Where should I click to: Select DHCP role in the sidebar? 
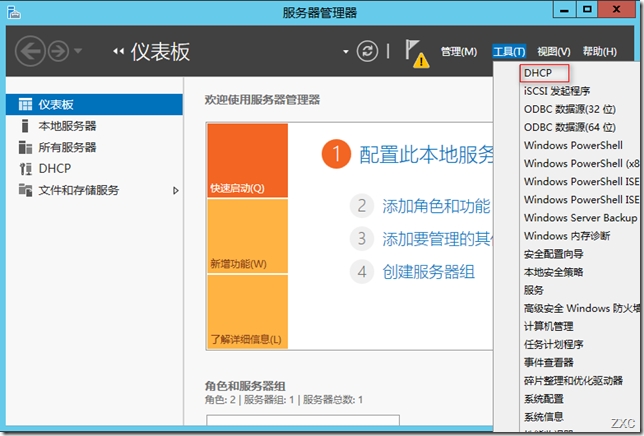[x=94, y=168]
